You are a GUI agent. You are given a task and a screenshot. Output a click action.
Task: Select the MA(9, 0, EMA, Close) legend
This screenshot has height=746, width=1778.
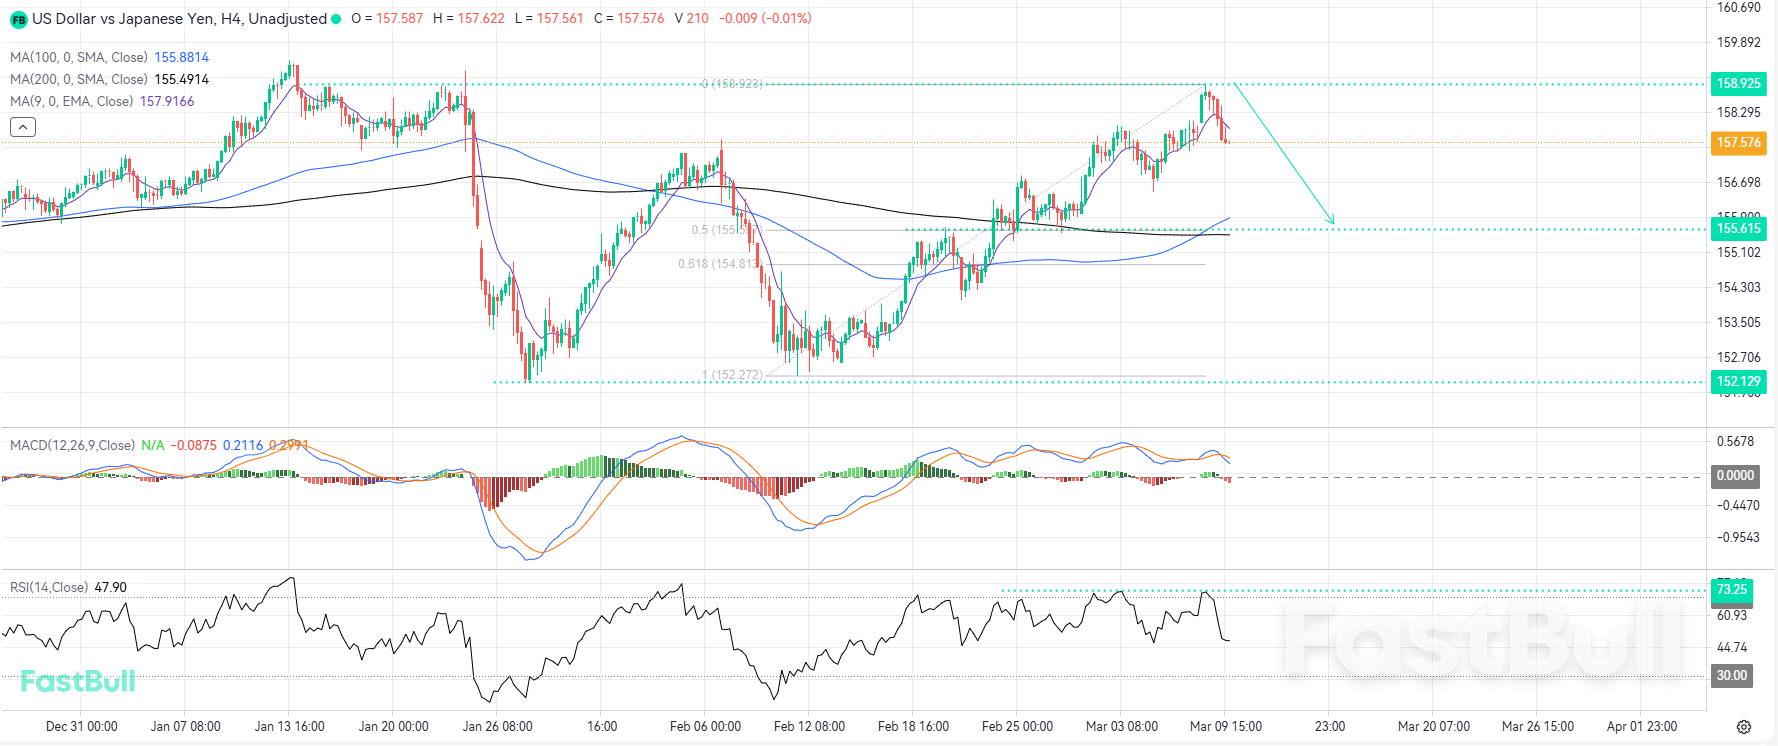click(71, 102)
